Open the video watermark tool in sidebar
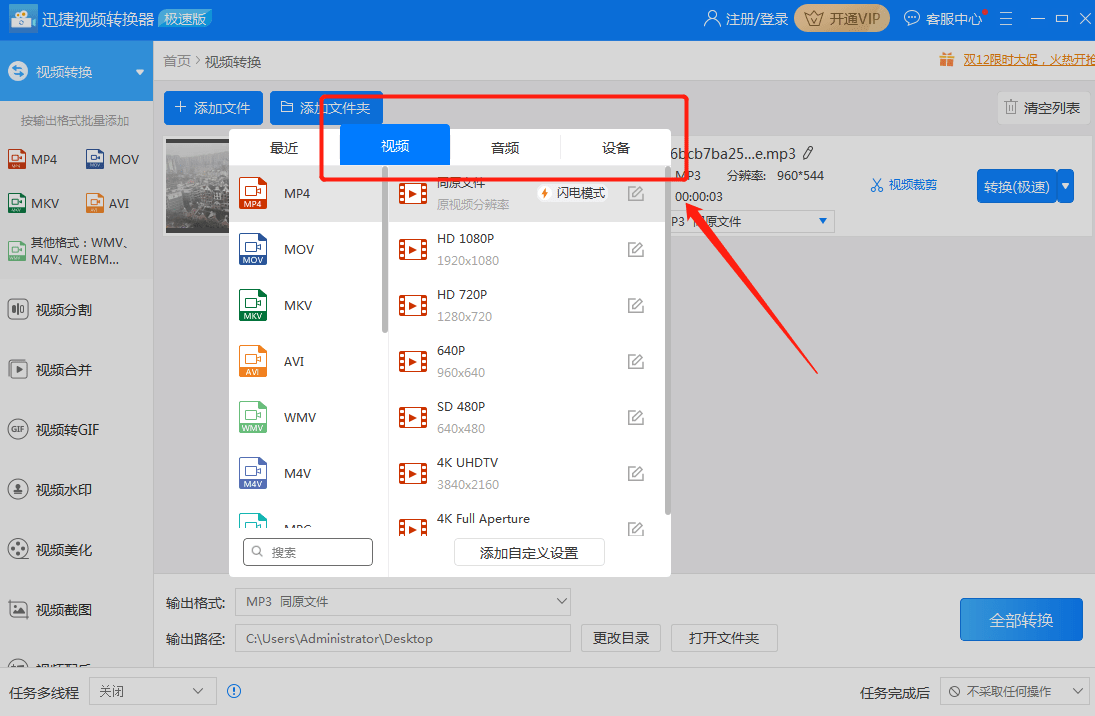 coord(64,490)
